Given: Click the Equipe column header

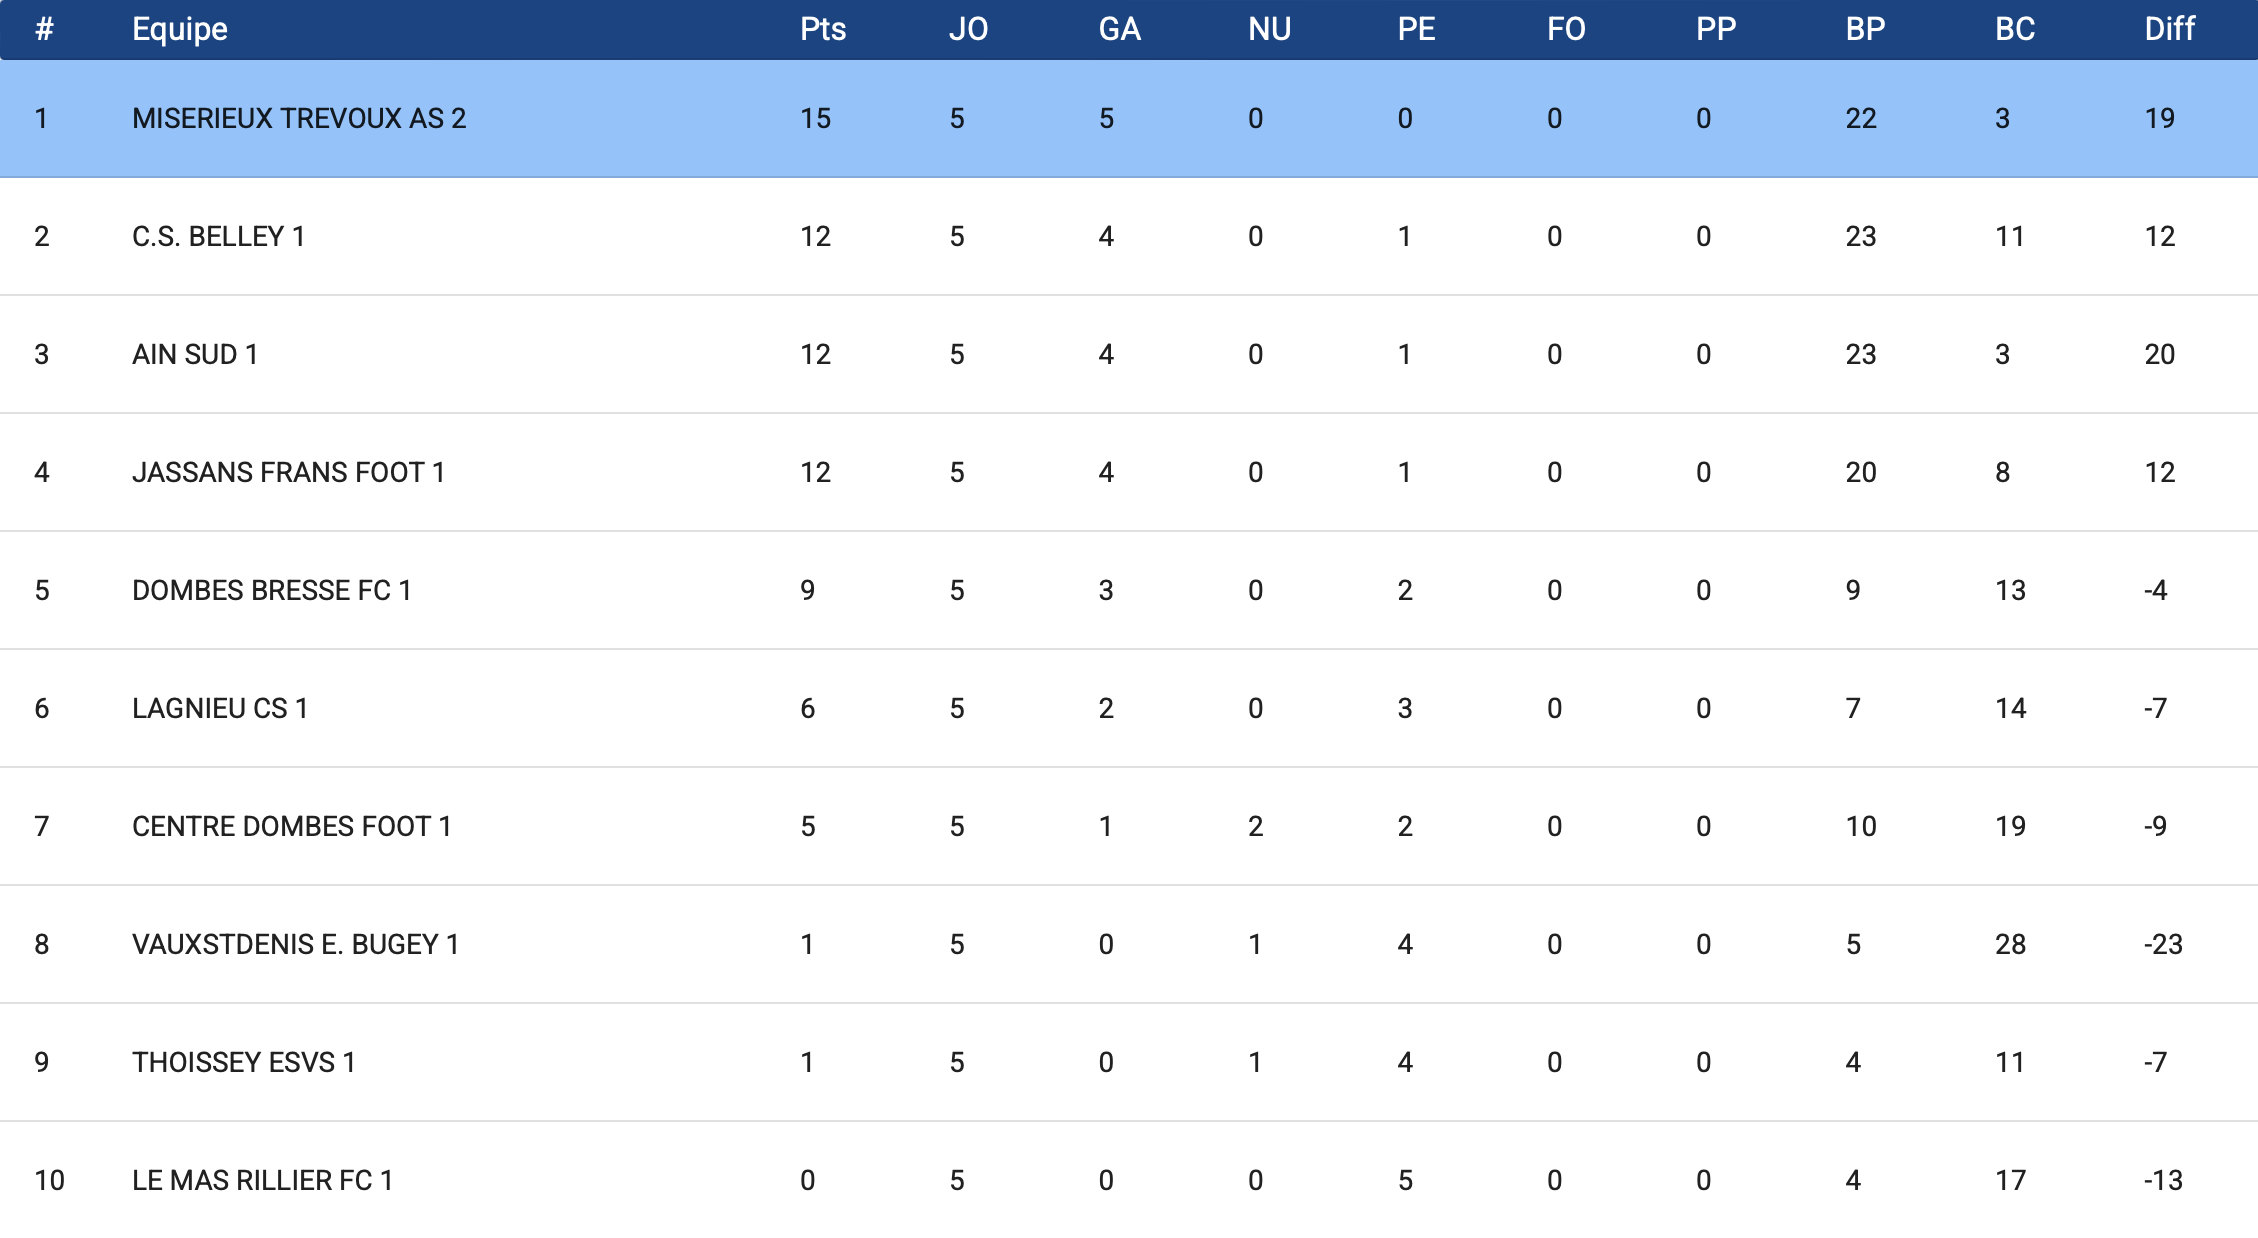Looking at the screenshot, I should [180, 29].
